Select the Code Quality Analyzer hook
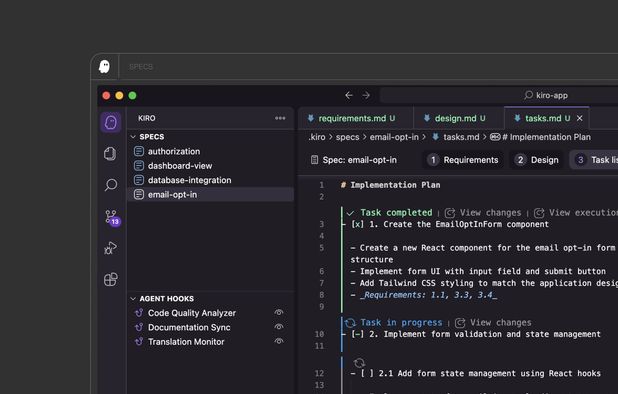This screenshot has width=618, height=394. (211, 313)
